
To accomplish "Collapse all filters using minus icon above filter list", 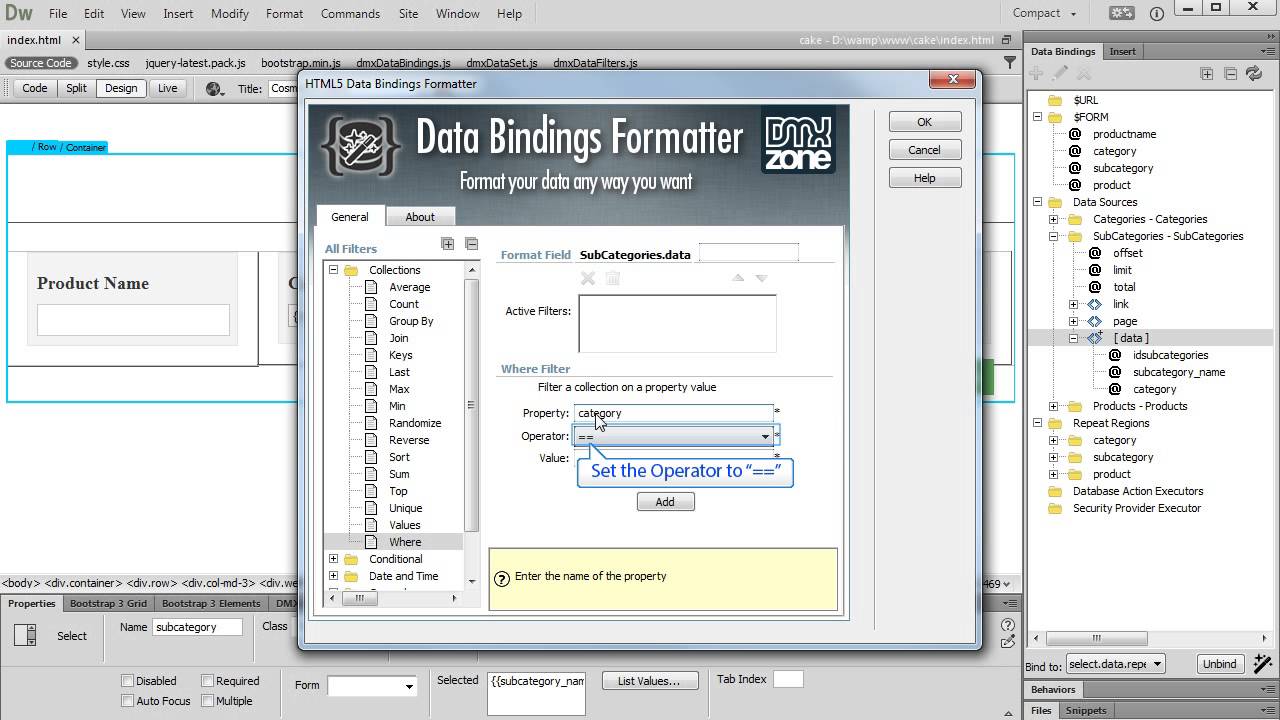I will [471, 244].
